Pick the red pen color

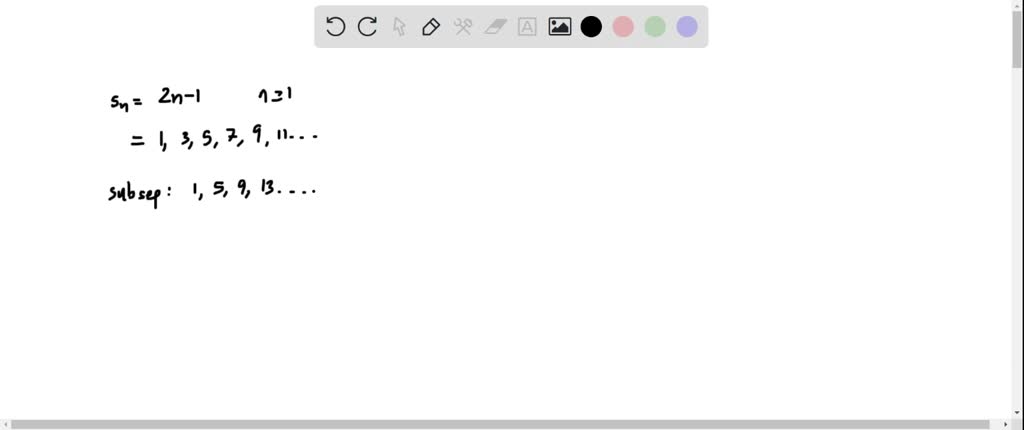pos(623,27)
